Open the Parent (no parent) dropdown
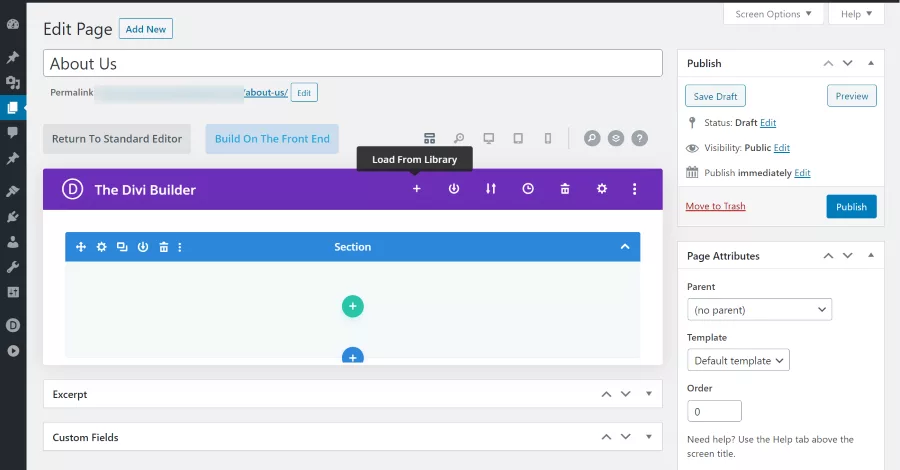This screenshot has width=900, height=470. (x=759, y=310)
